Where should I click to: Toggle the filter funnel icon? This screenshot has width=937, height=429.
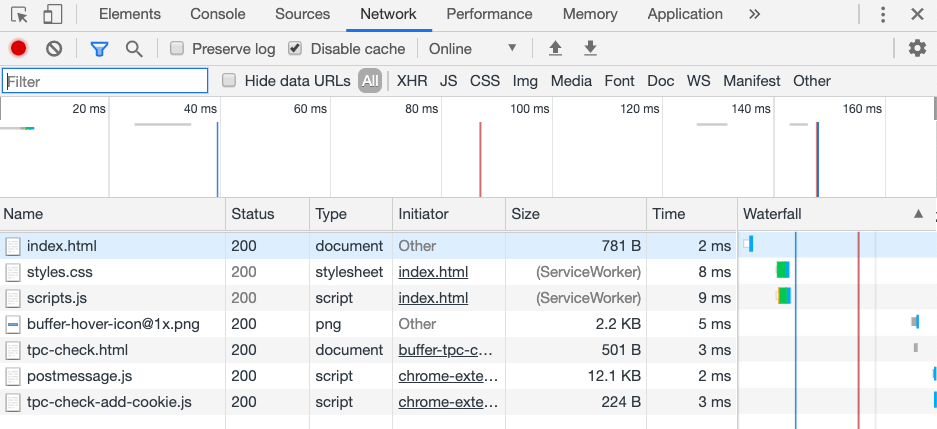click(x=99, y=49)
